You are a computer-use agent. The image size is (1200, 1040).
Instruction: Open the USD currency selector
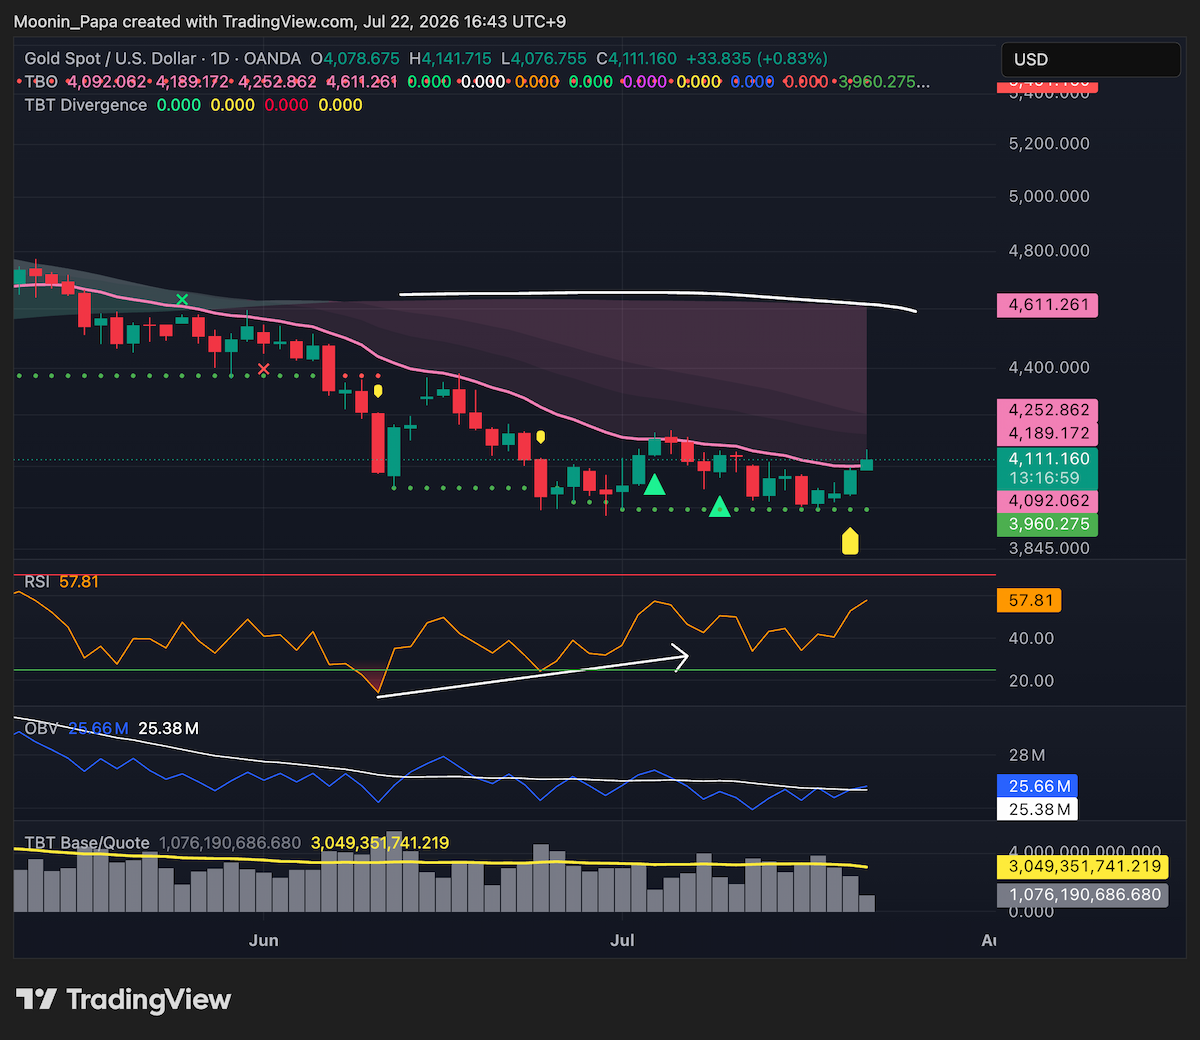tap(1090, 60)
